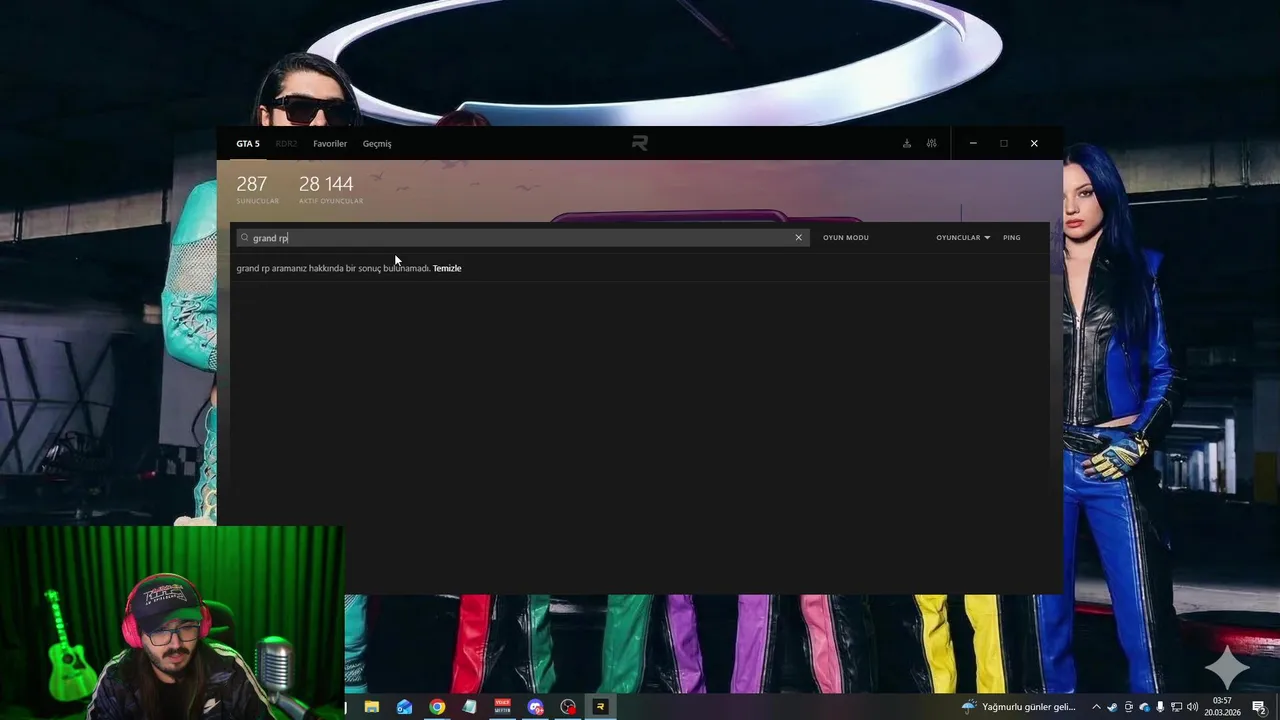
Task: Click the 287 SUNUCULAR counter
Action: [x=257, y=189]
